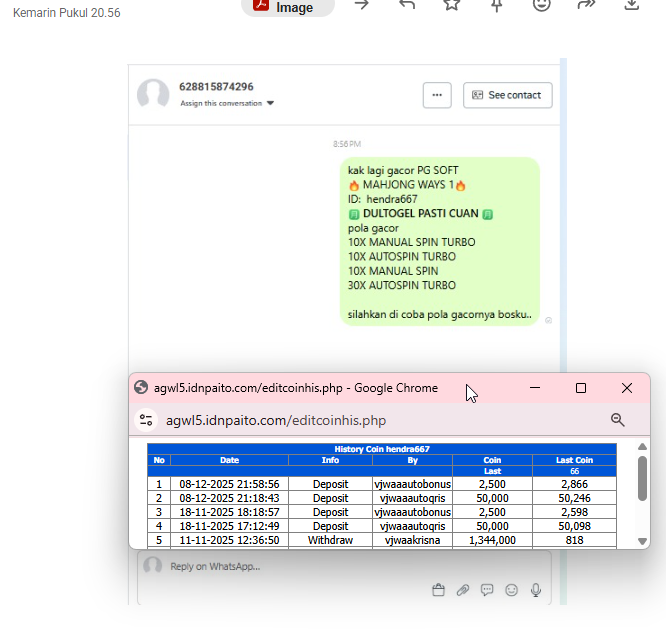
Task: Select date cell 08-12-2025 21:58:56
Action: pos(229,484)
